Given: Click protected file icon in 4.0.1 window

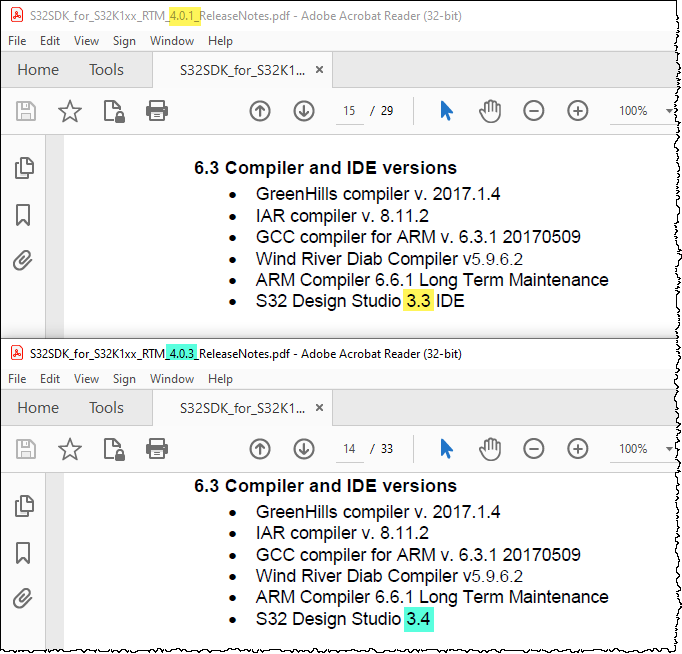Looking at the screenshot, I should pyautogui.click(x=114, y=111).
